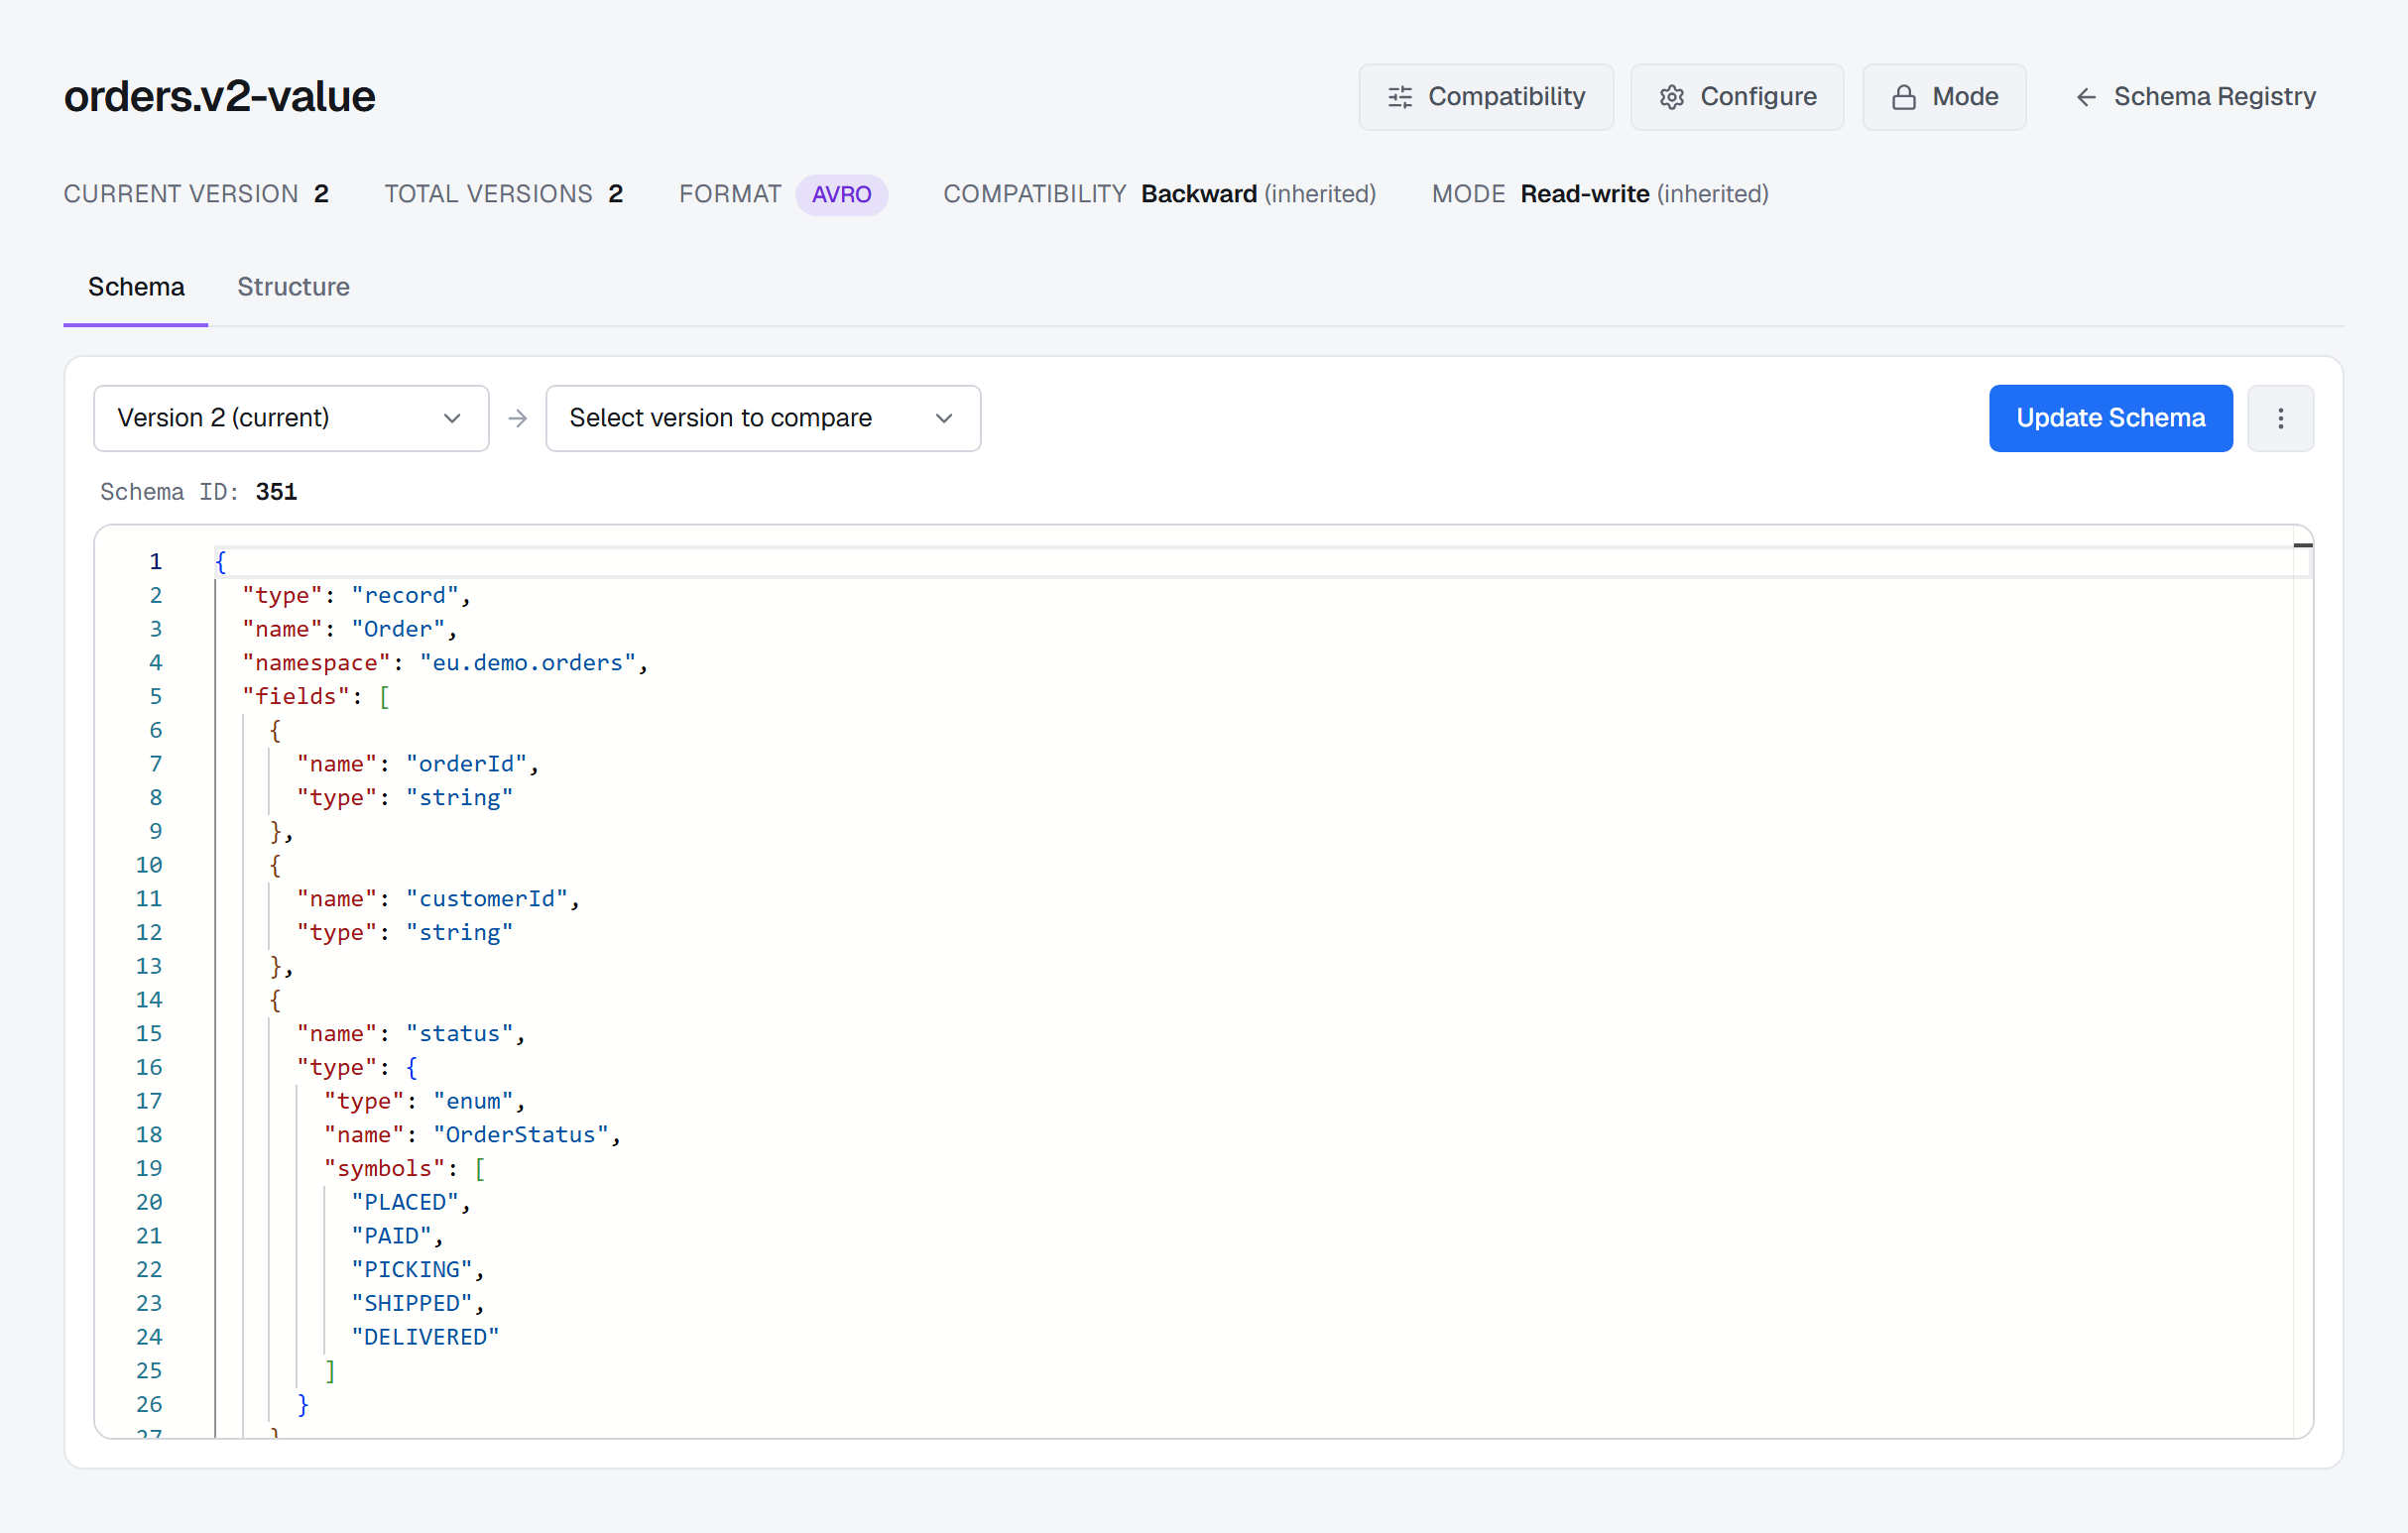Click the "status" field name line

click(x=411, y=1034)
